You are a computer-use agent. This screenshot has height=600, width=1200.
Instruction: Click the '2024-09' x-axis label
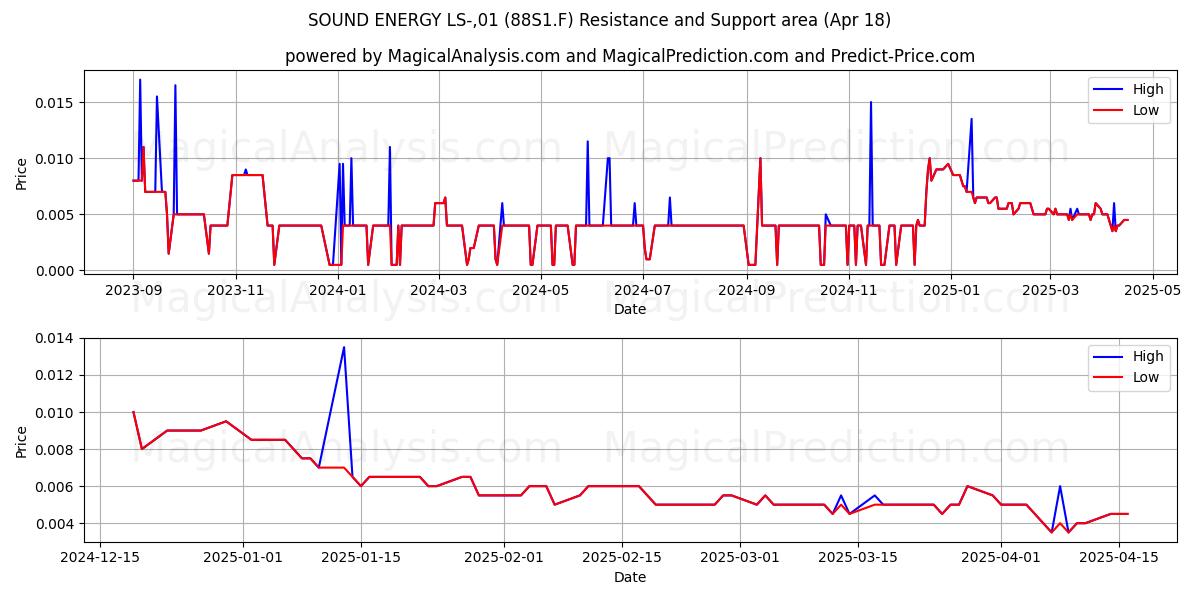tap(747, 291)
